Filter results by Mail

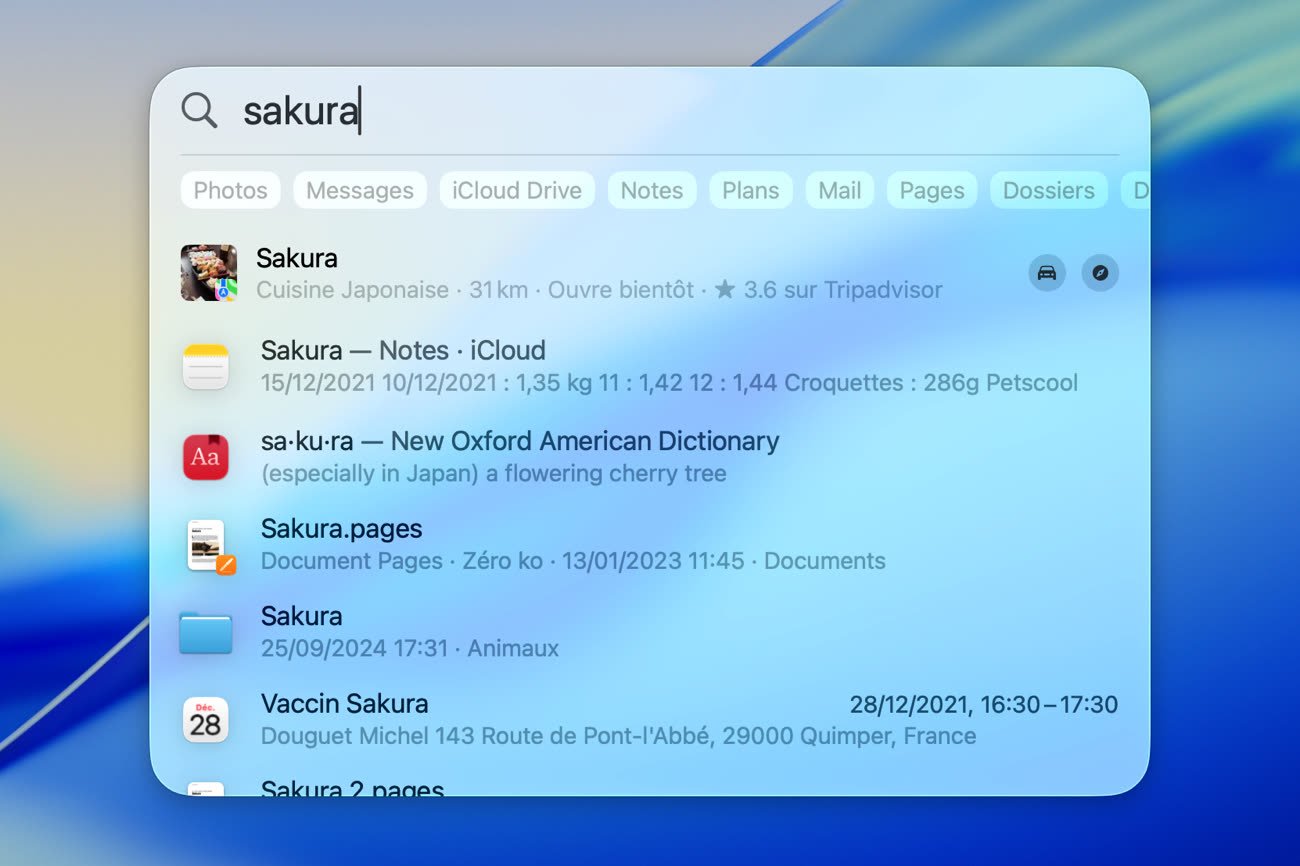[840, 190]
